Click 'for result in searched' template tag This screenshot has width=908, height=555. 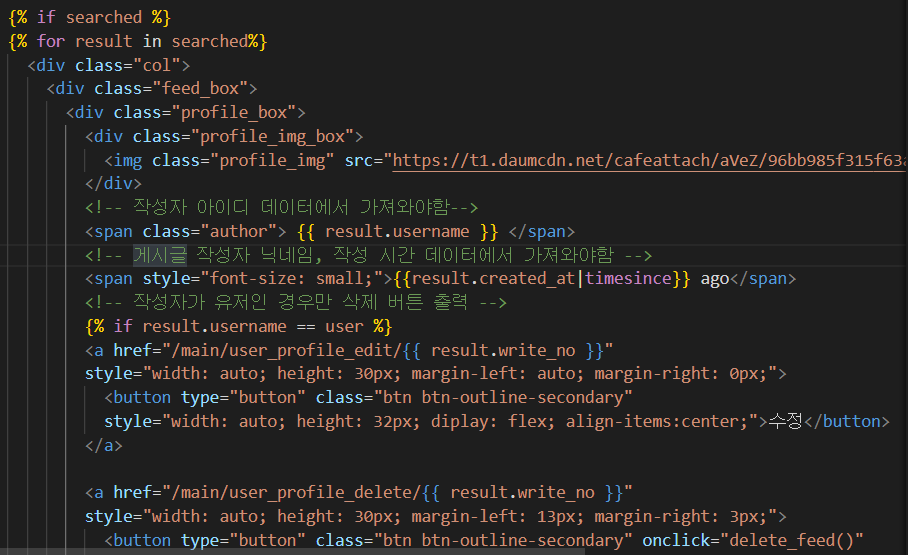(138, 41)
